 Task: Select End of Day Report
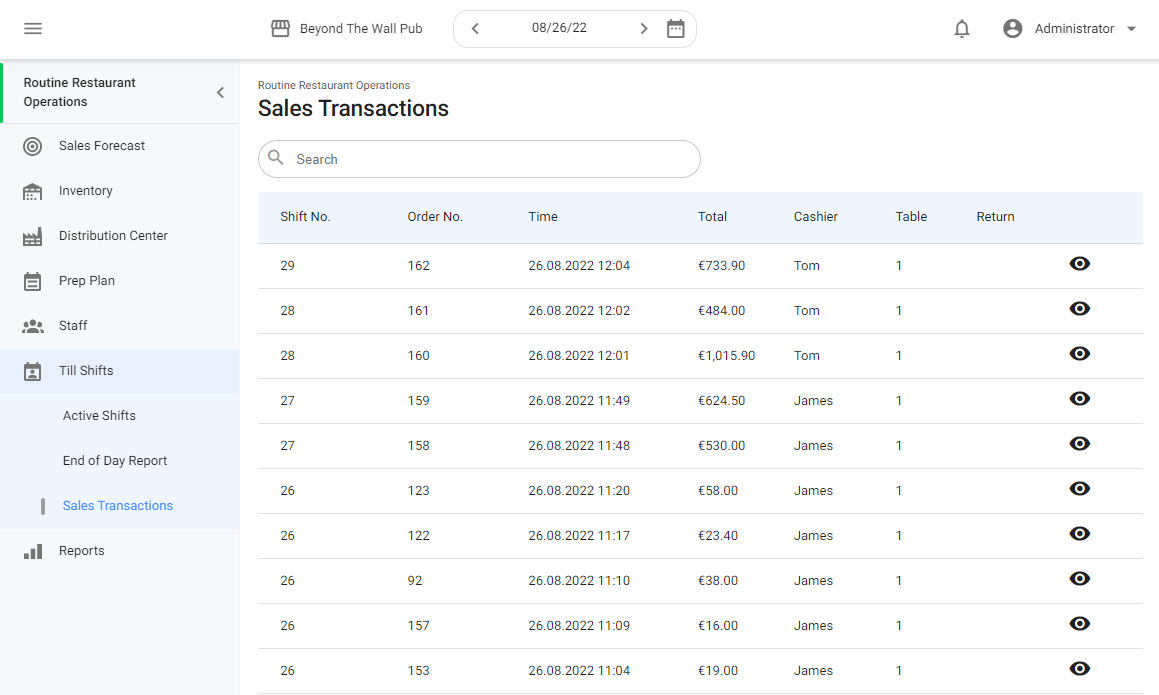click(x=115, y=461)
